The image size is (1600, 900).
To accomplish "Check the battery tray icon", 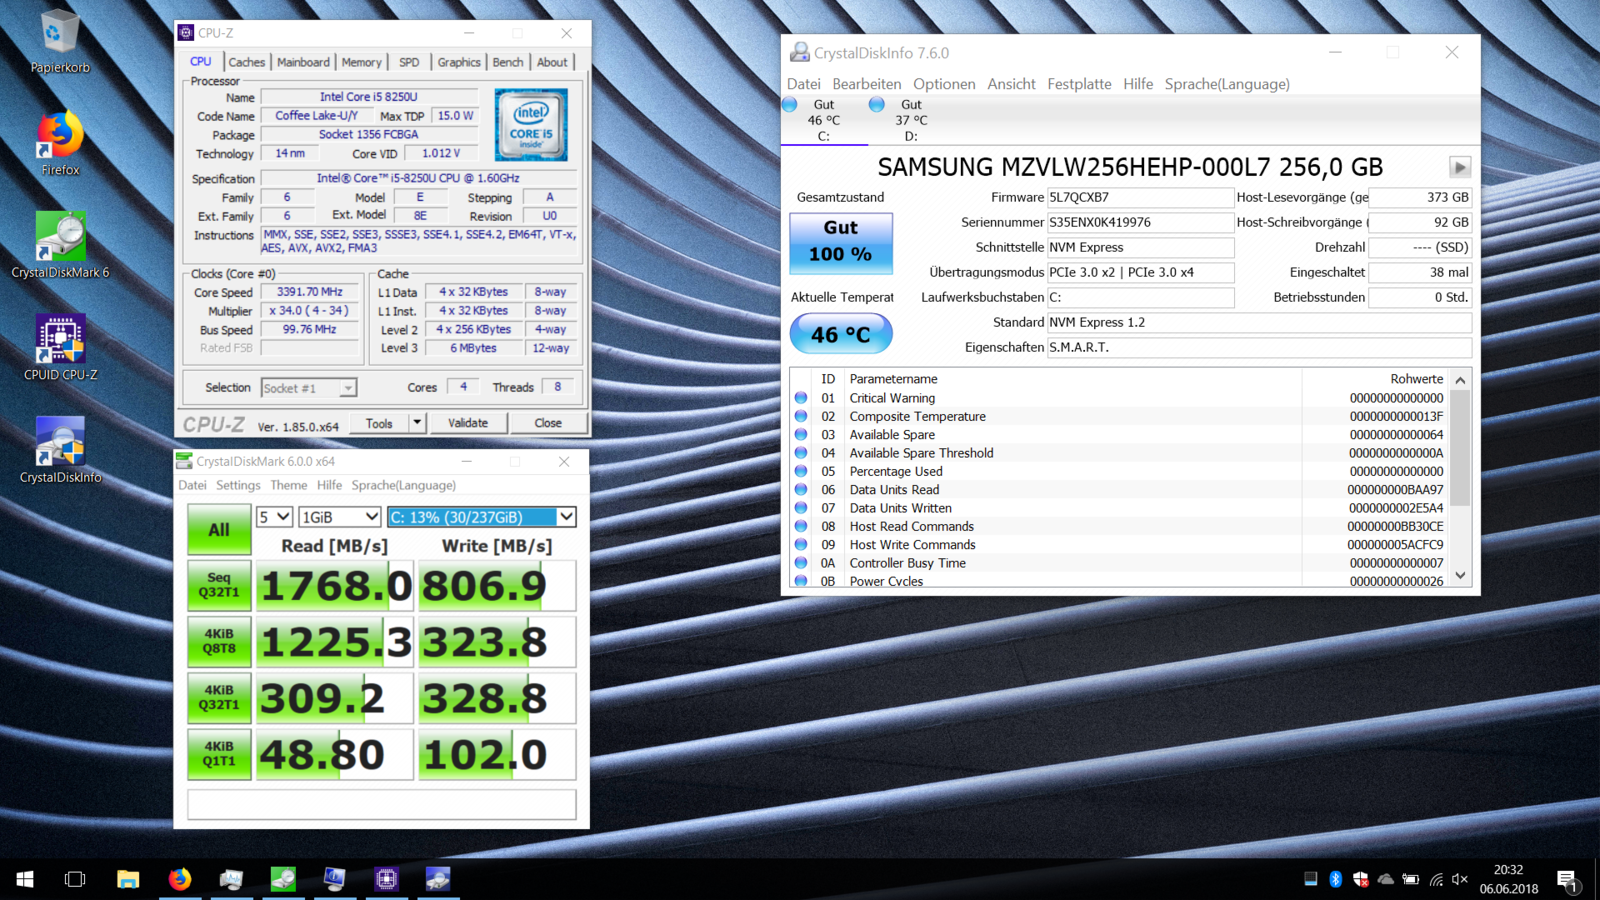I will pos(1410,879).
